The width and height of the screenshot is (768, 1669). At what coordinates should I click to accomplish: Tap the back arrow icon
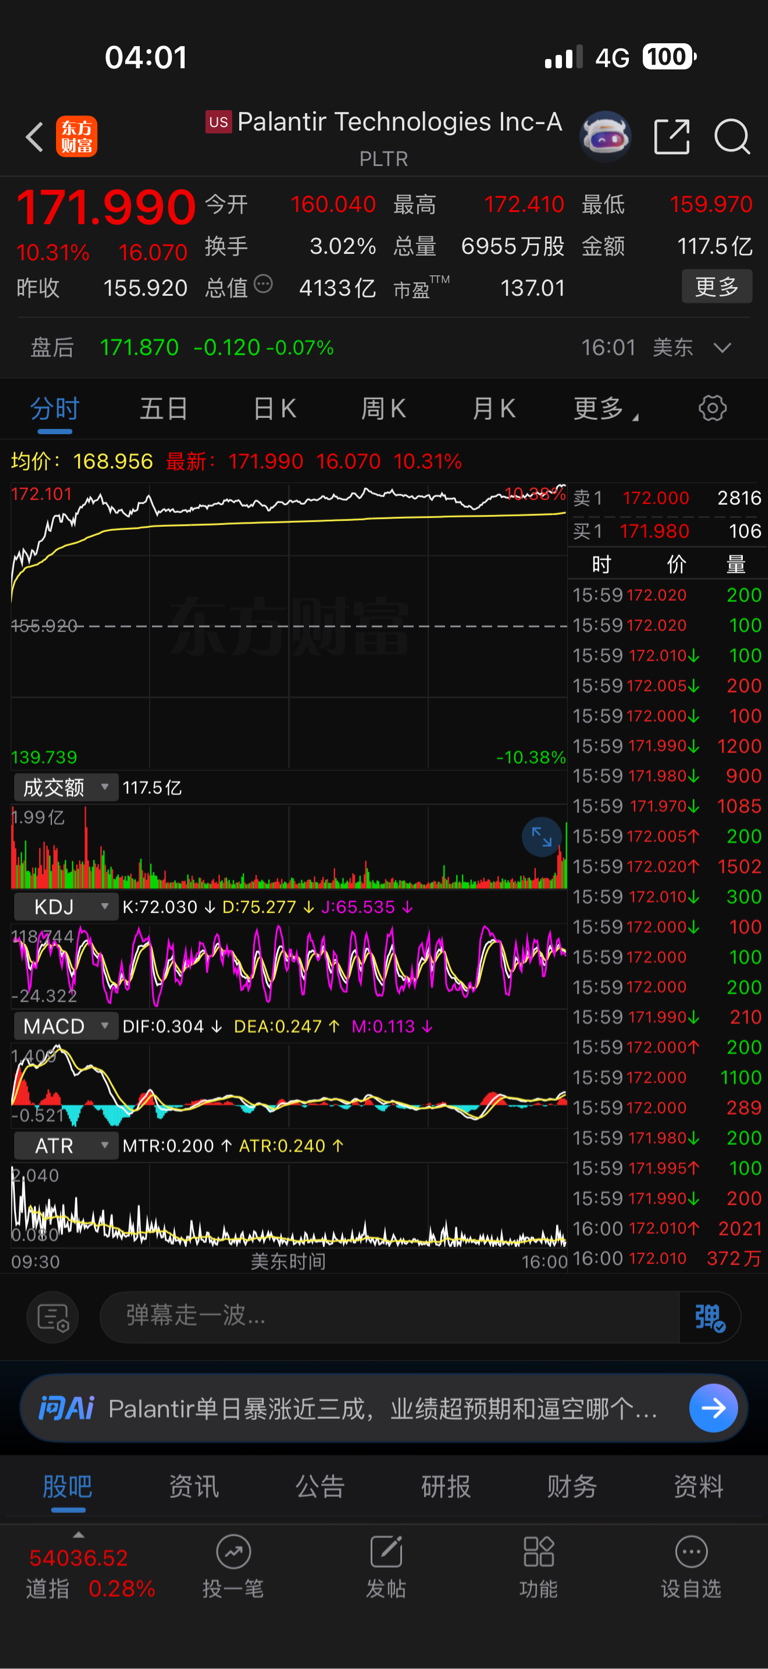34,137
